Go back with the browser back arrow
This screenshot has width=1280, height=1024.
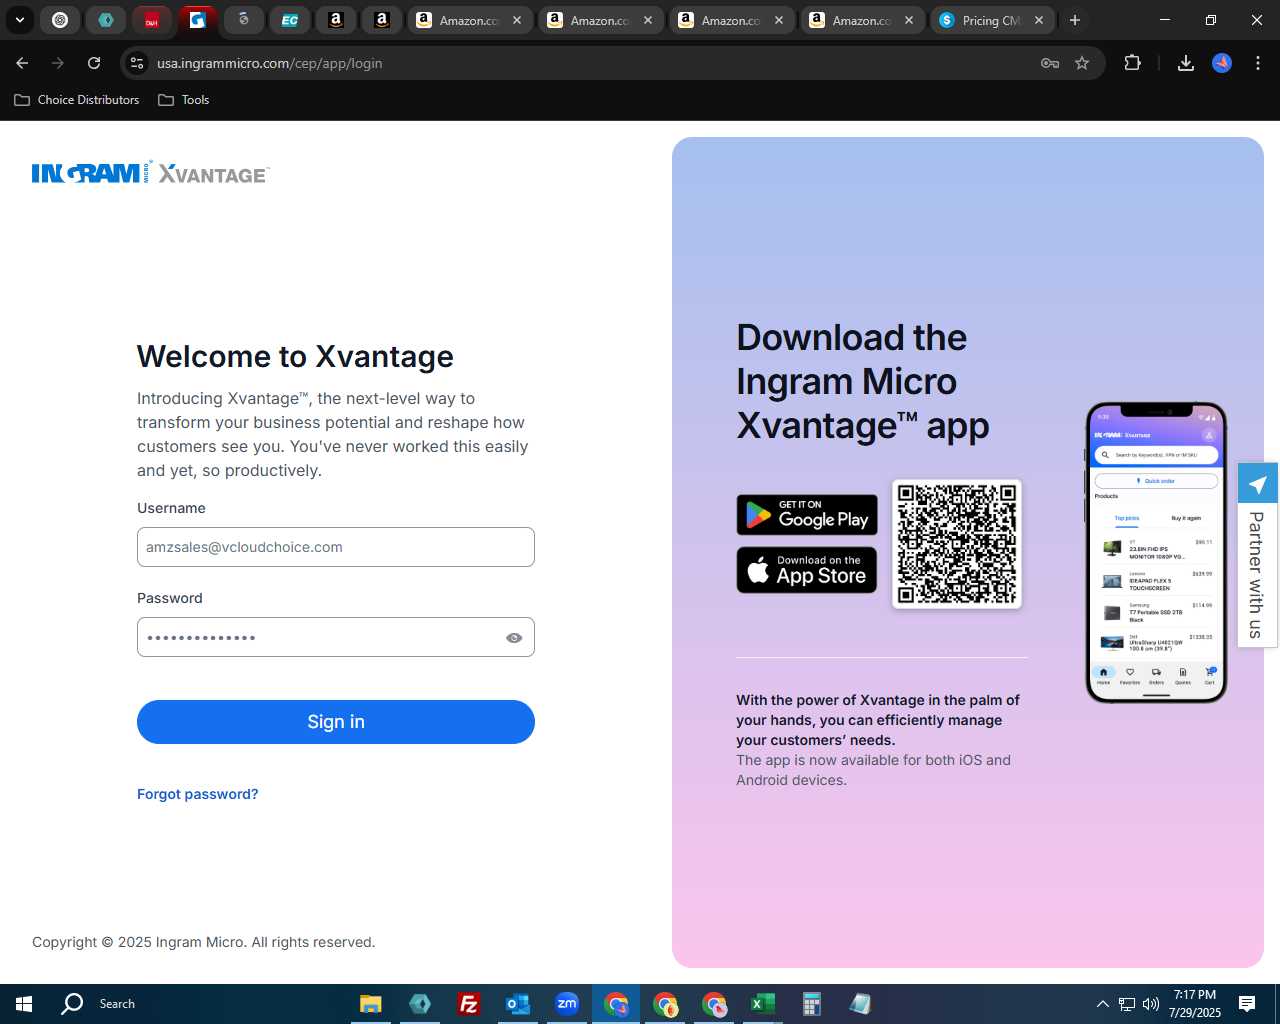[x=22, y=63]
